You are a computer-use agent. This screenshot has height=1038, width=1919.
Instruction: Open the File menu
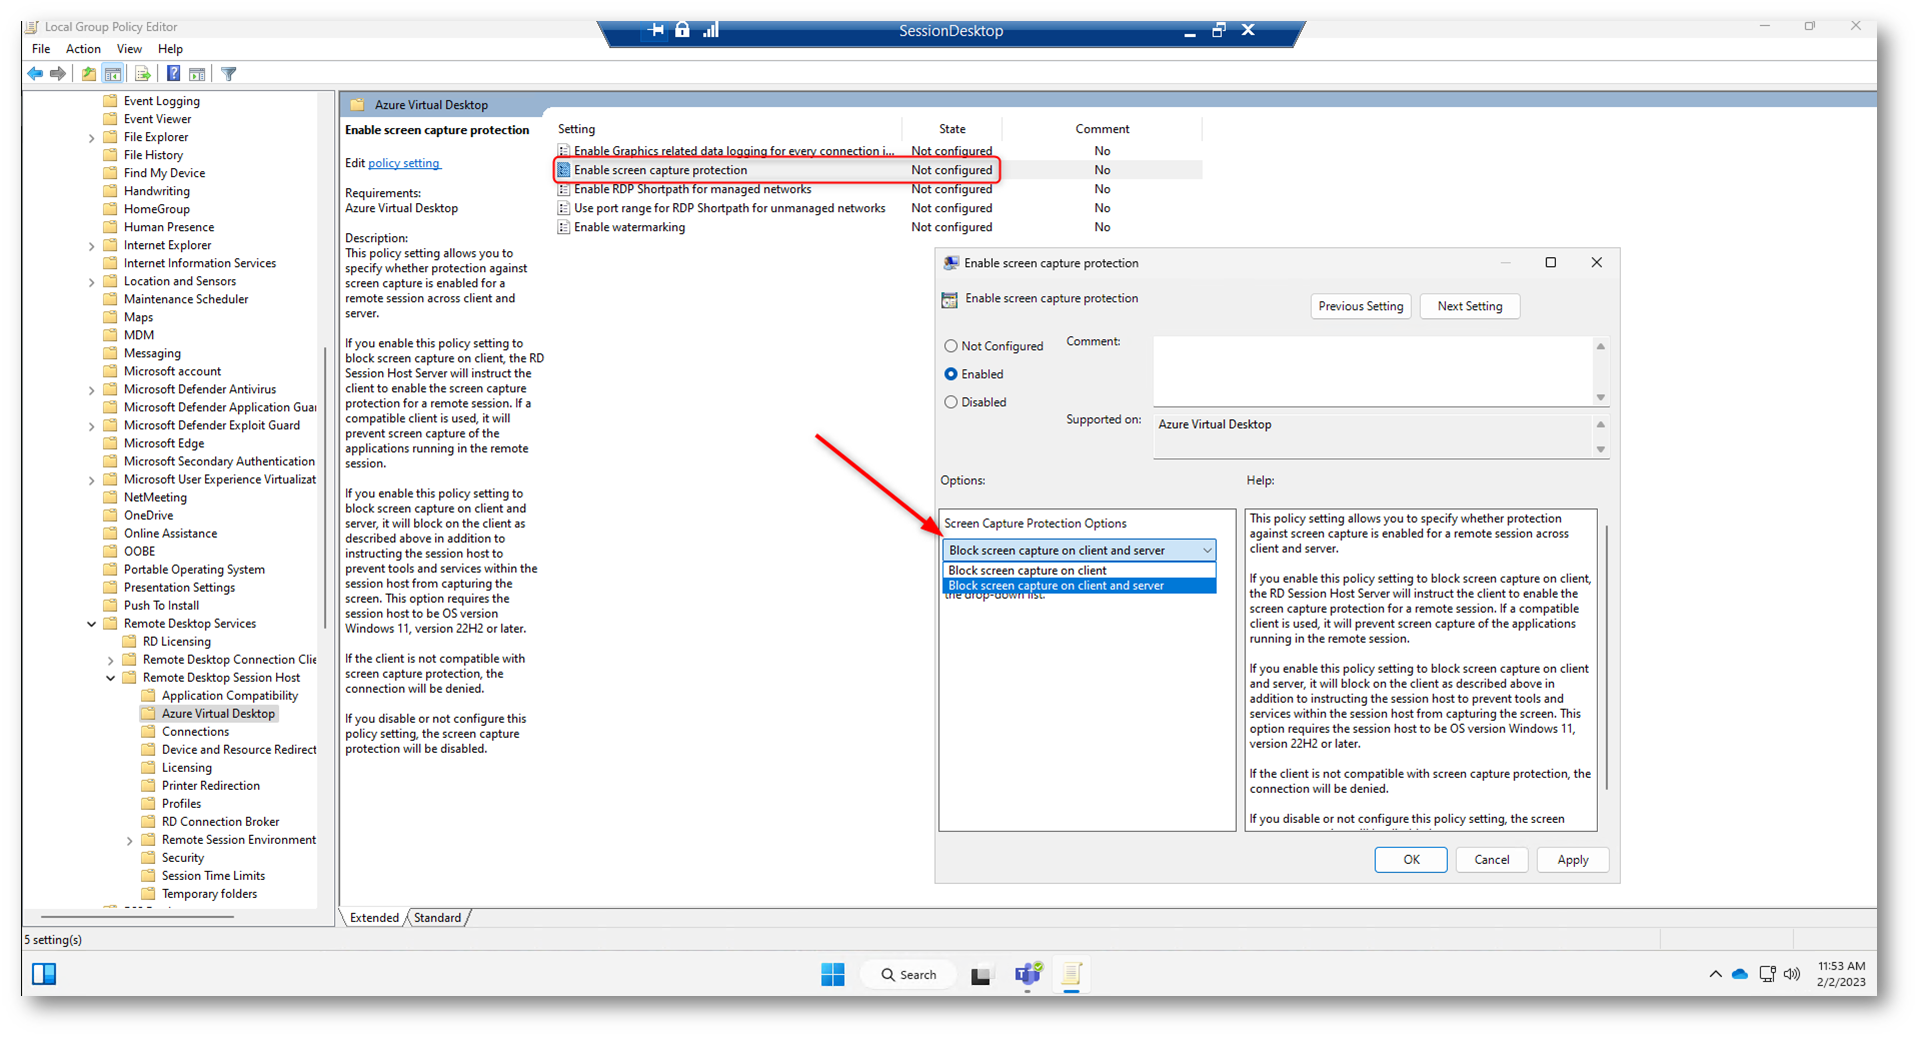click(41, 49)
